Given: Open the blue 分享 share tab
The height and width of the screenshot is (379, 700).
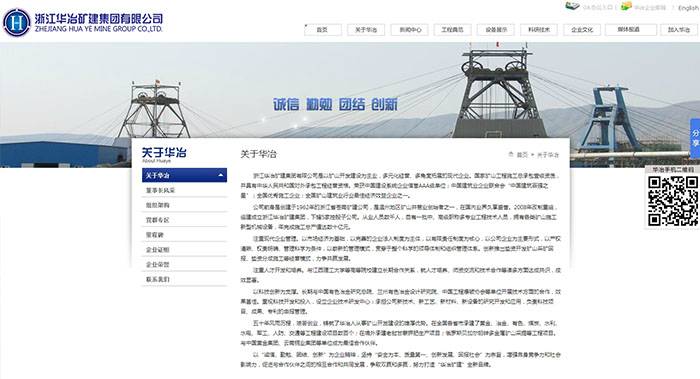Looking at the screenshot, I should pyautogui.click(x=695, y=138).
